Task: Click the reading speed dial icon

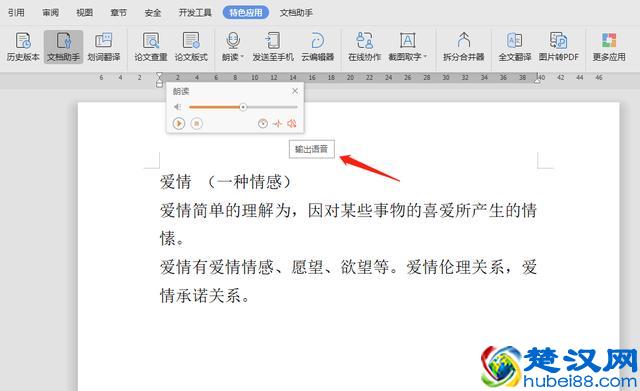Action: tap(263, 123)
